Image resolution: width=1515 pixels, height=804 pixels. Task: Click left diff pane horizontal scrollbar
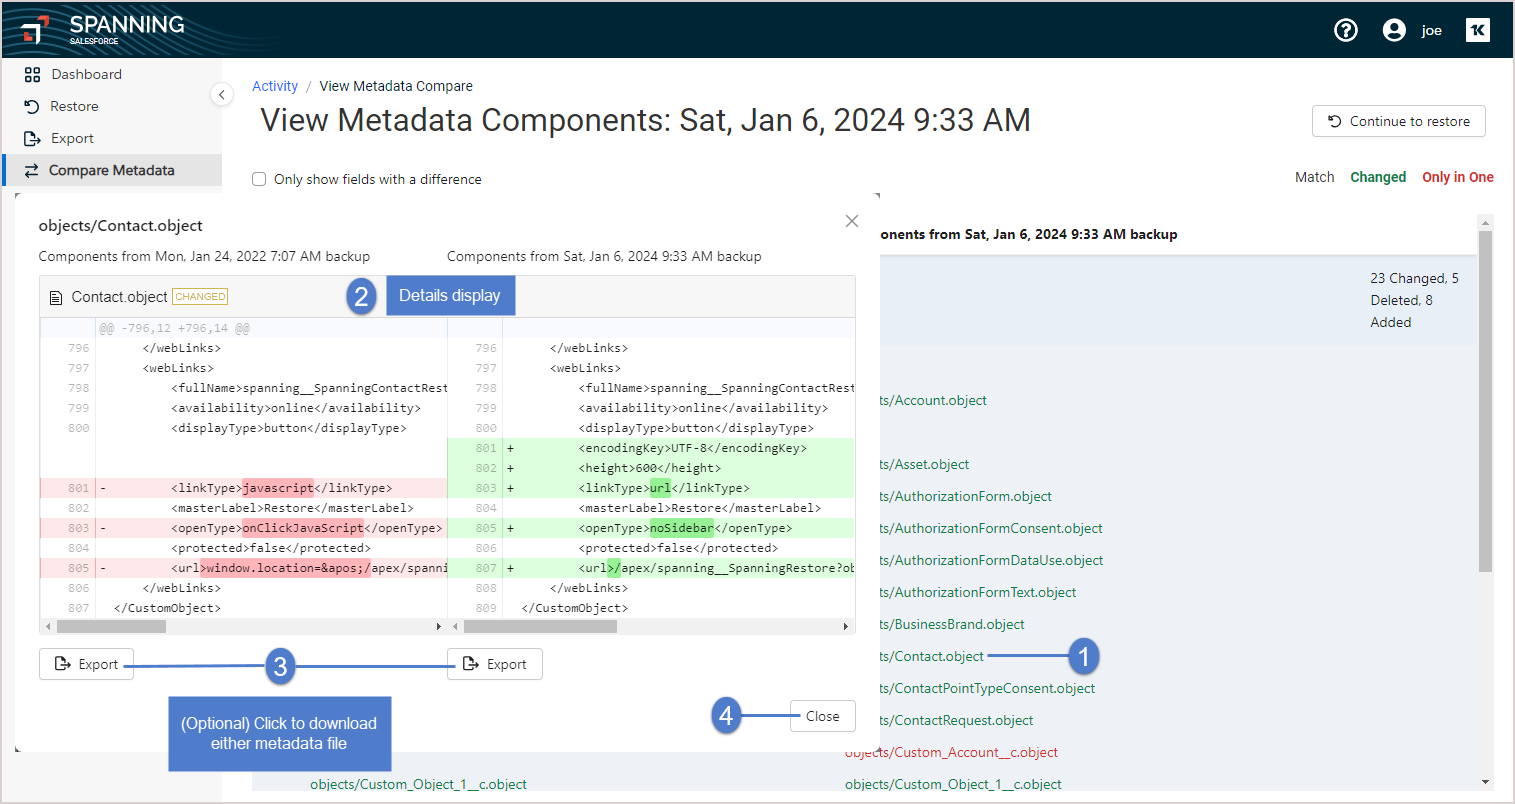[x=111, y=627]
